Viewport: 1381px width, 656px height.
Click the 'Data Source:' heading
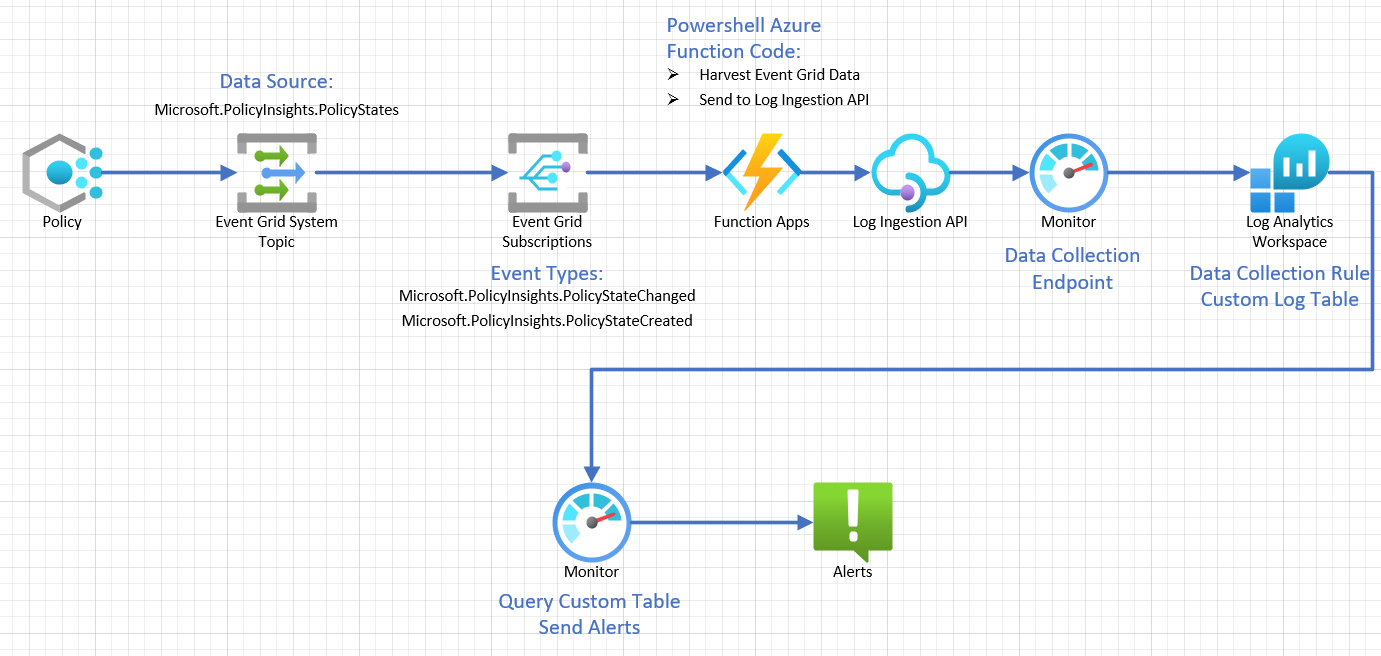[x=276, y=82]
